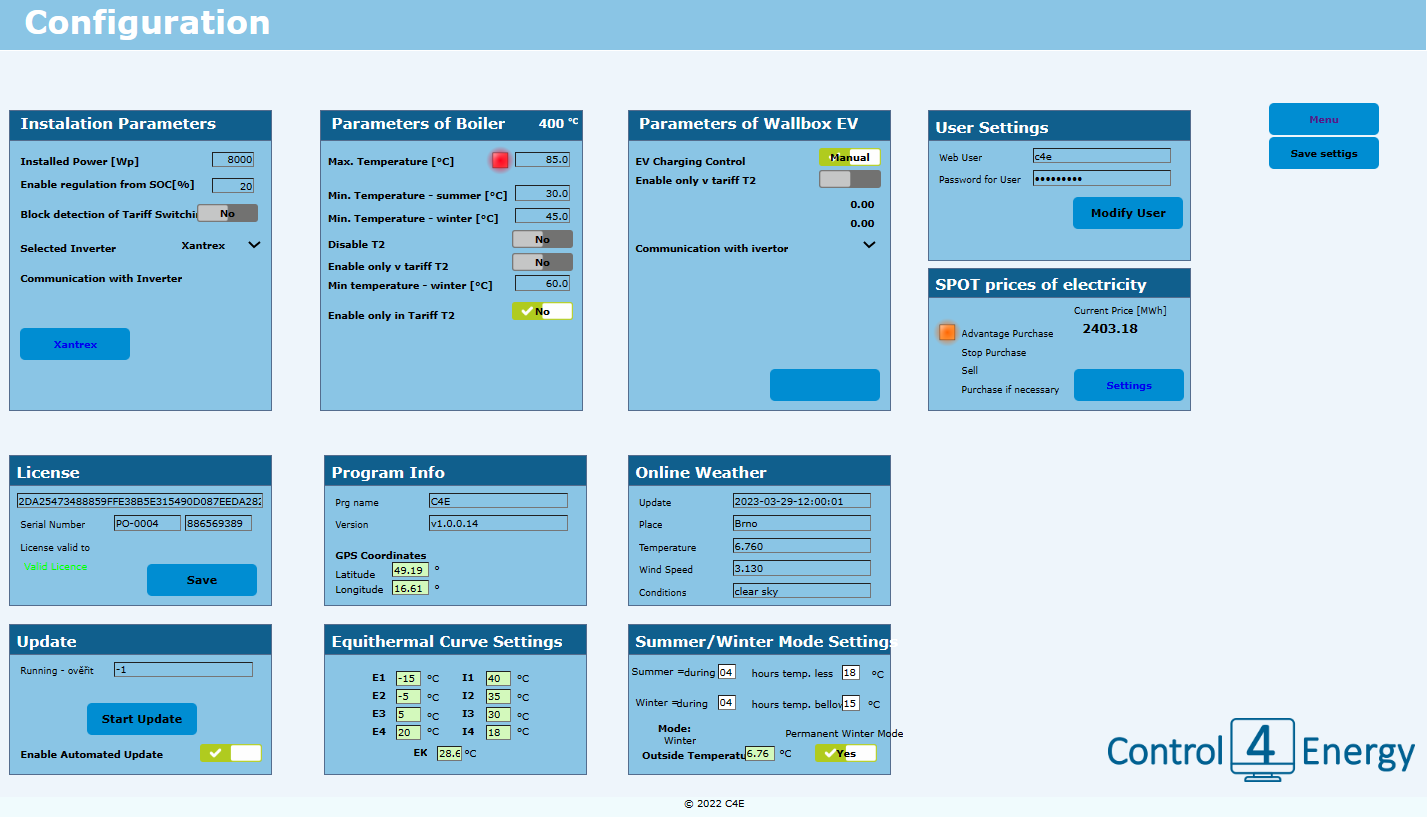1427x817 pixels.
Task: Click the red Max Temperature alarm indicator
Action: click(x=499, y=160)
